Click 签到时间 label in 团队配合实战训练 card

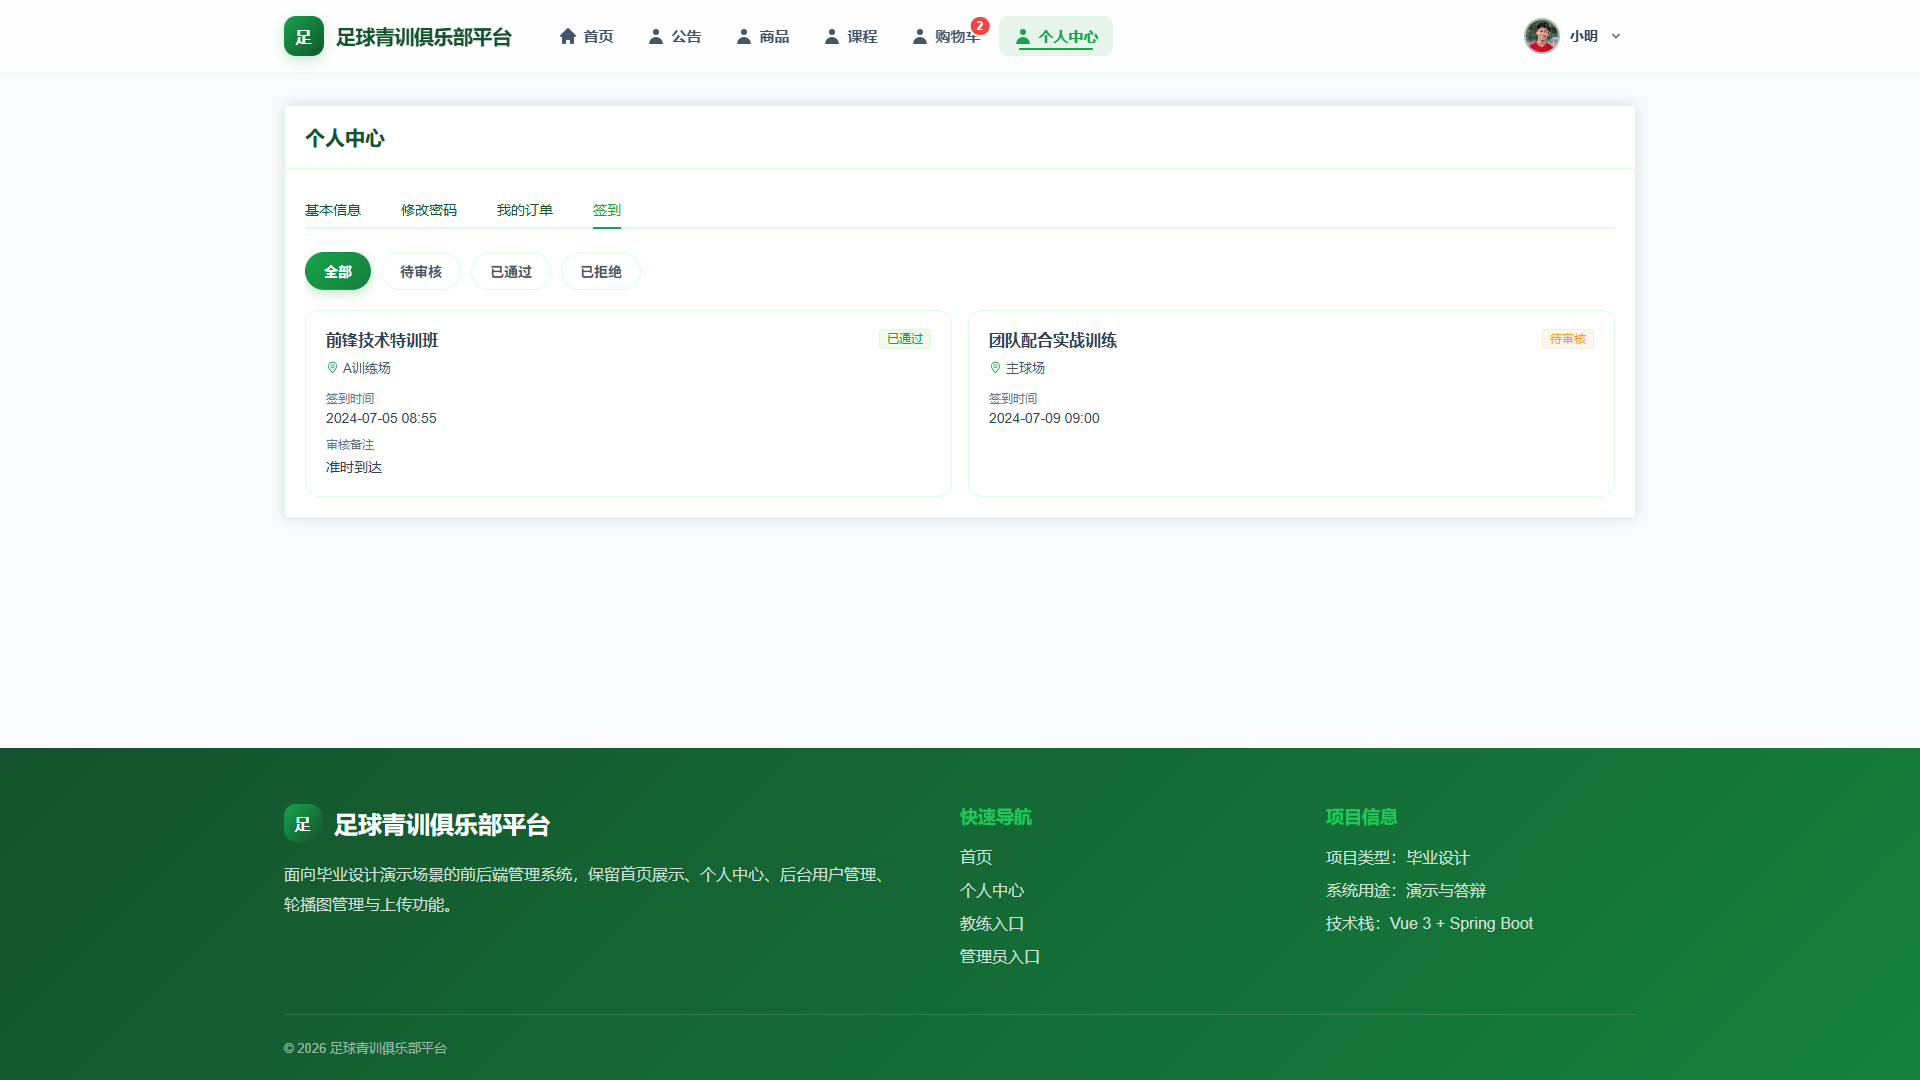tap(1013, 398)
